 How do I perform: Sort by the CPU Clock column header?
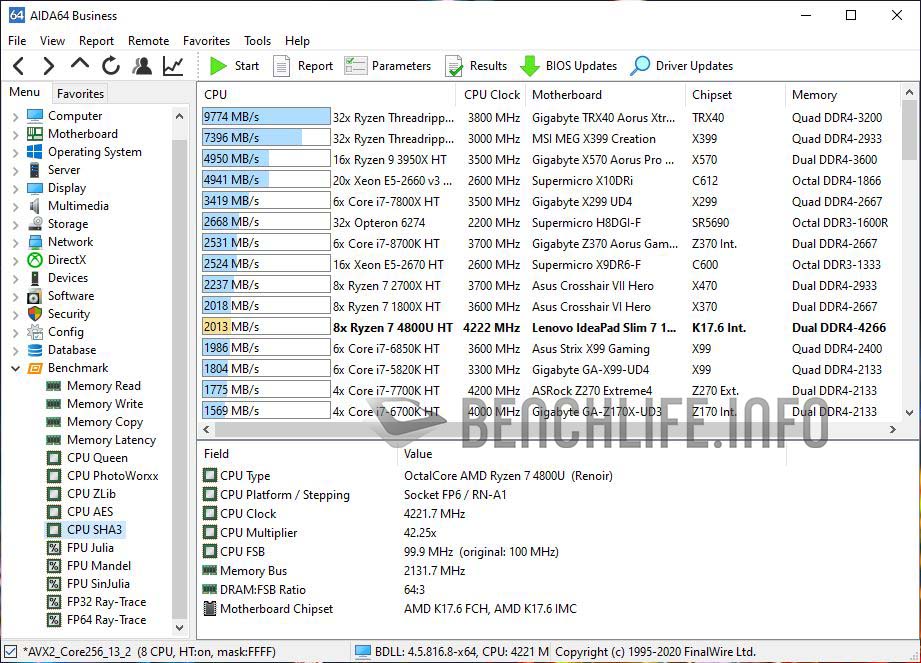click(x=492, y=95)
